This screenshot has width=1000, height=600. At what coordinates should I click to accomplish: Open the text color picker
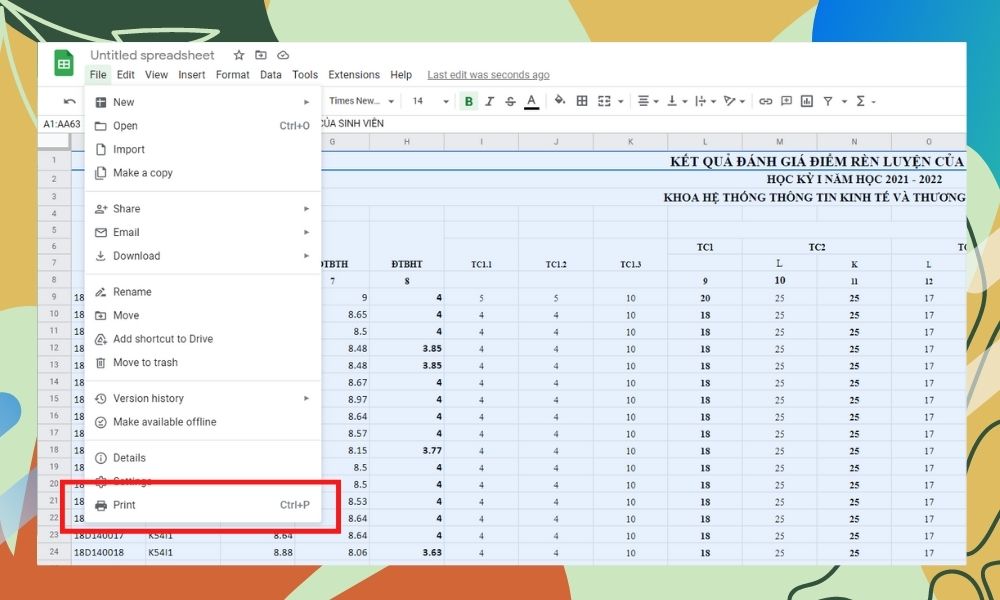click(531, 101)
